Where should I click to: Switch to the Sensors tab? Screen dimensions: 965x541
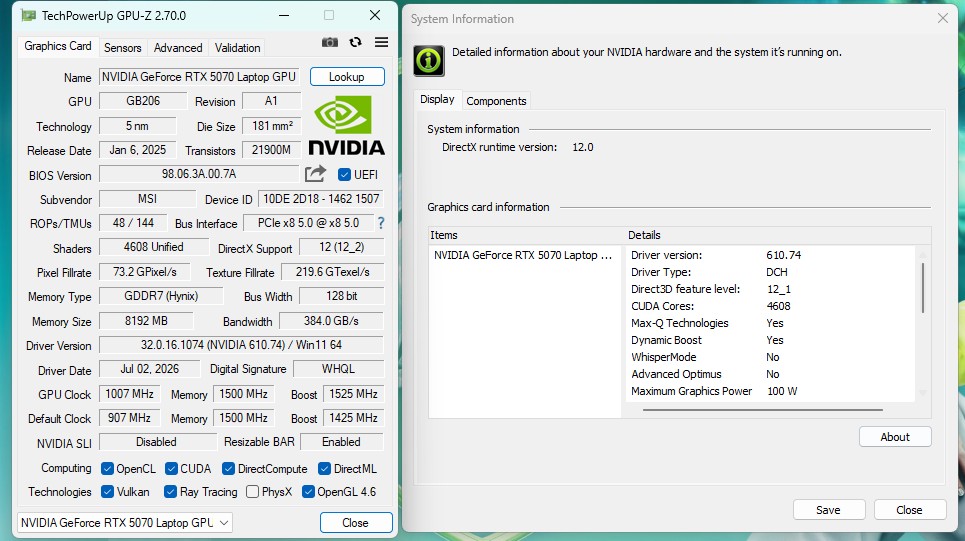click(122, 47)
